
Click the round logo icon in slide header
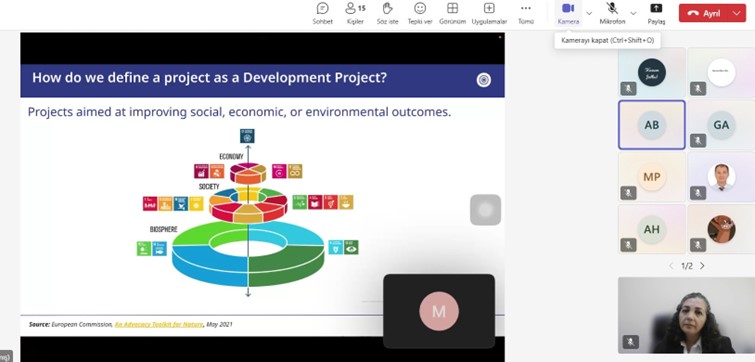483,80
